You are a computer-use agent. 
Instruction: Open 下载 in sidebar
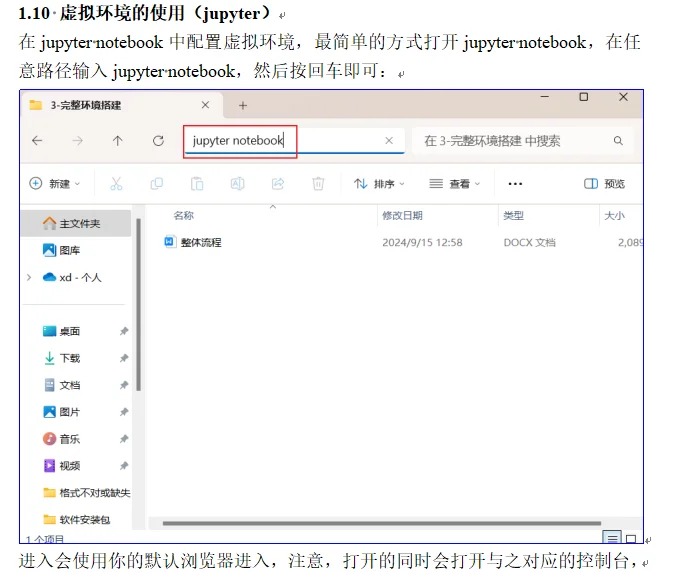point(62,358)
